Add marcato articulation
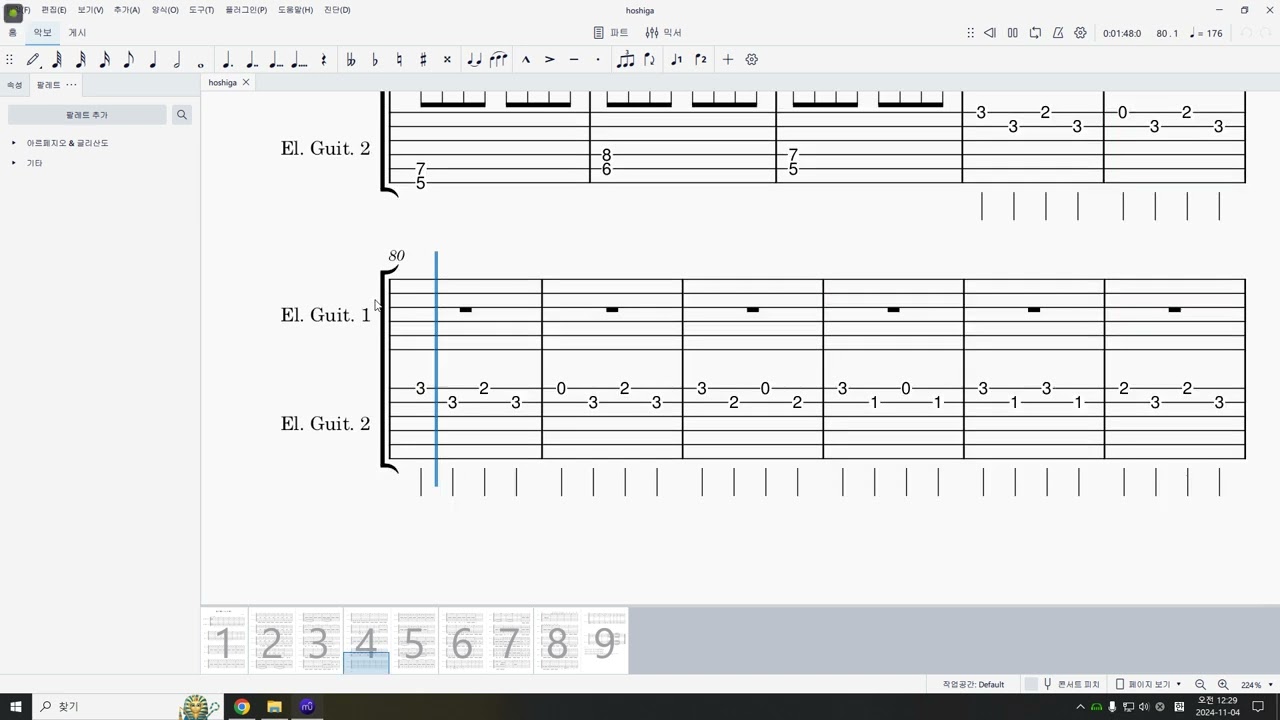 [x=526, y=60]
